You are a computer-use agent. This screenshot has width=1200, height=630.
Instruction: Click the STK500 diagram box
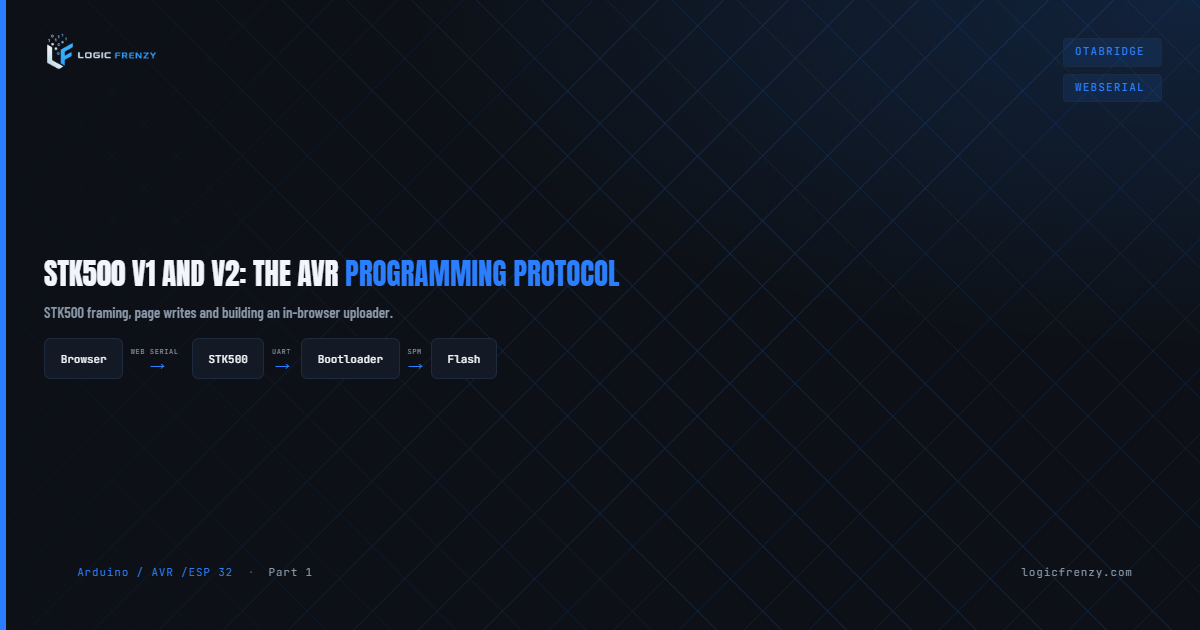(x=228, y=359)
